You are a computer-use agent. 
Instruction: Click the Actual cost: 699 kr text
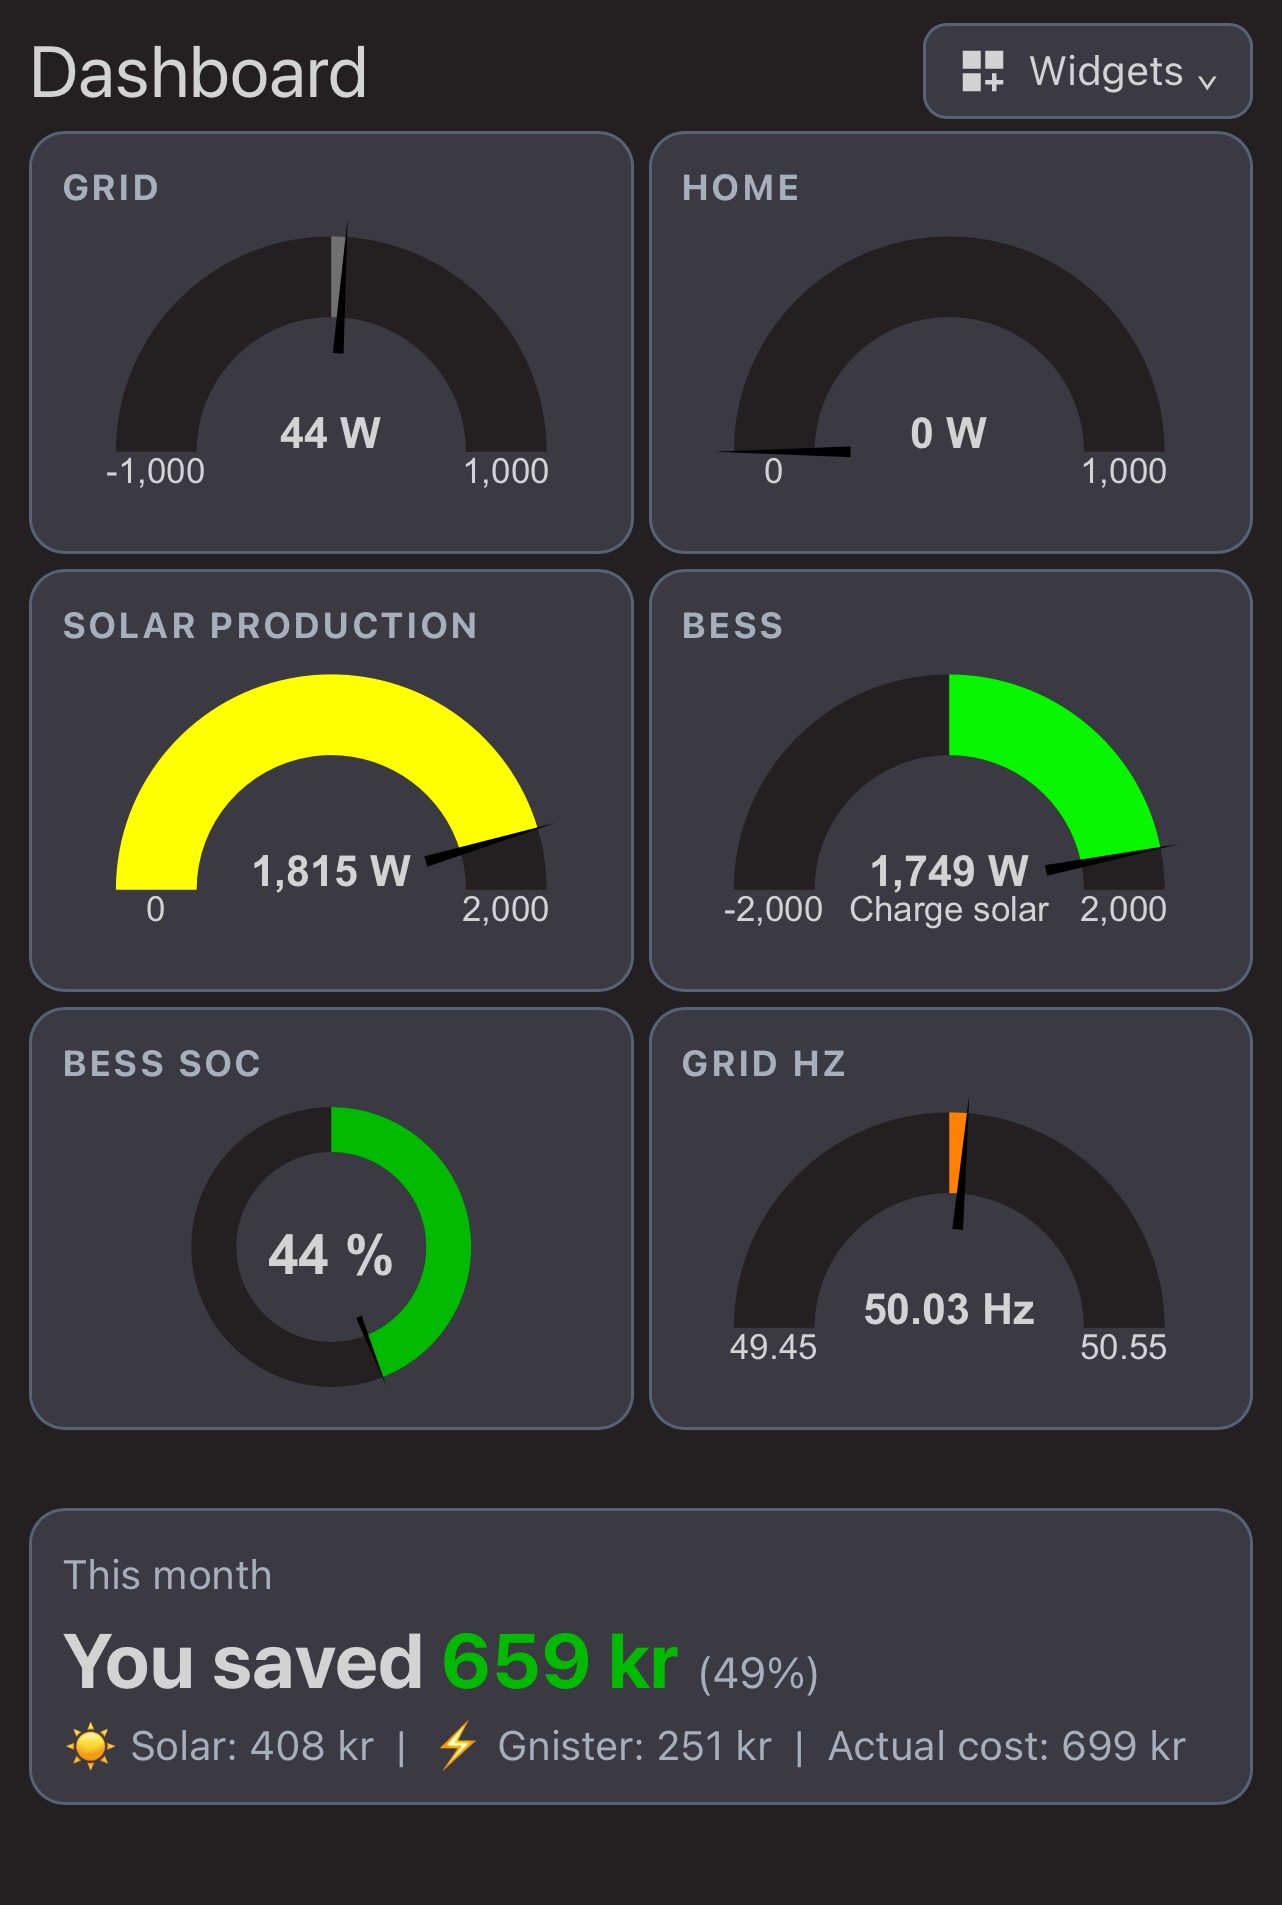coord(1007,1746)
